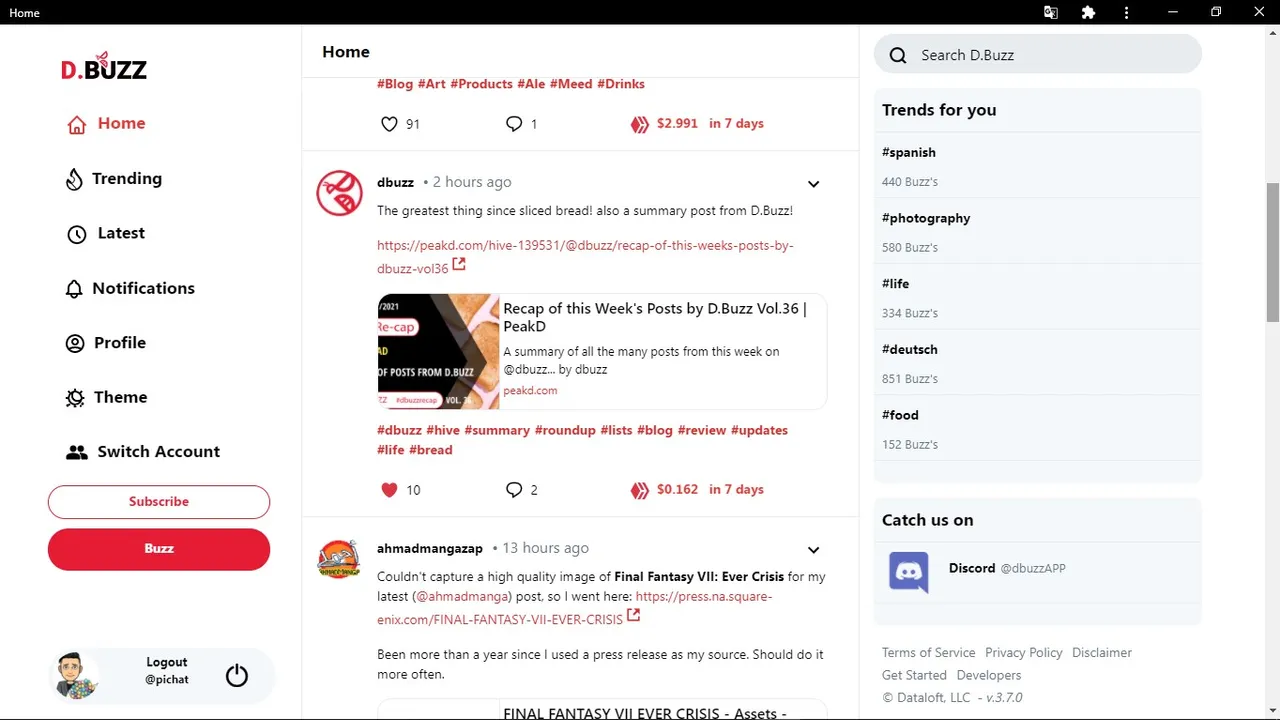This screenshot has height=720, width=1280.
Task: Open the three-dot menu in title bar
Action: pos(1126,13)
